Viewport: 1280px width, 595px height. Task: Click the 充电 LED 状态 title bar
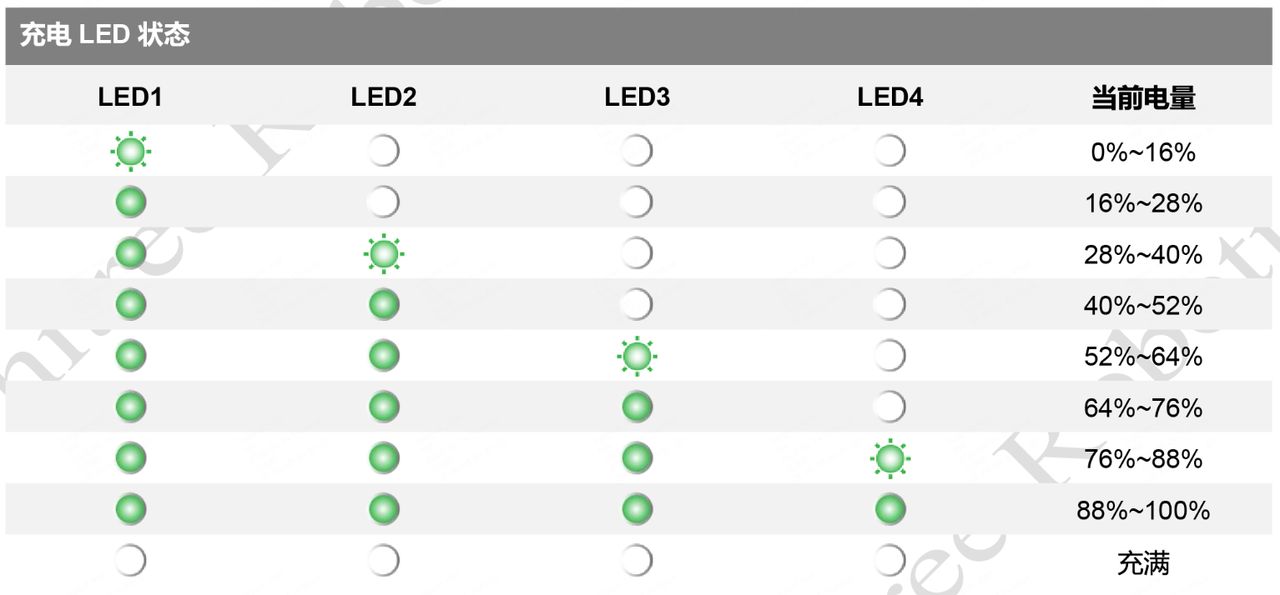tap(640, 37)
